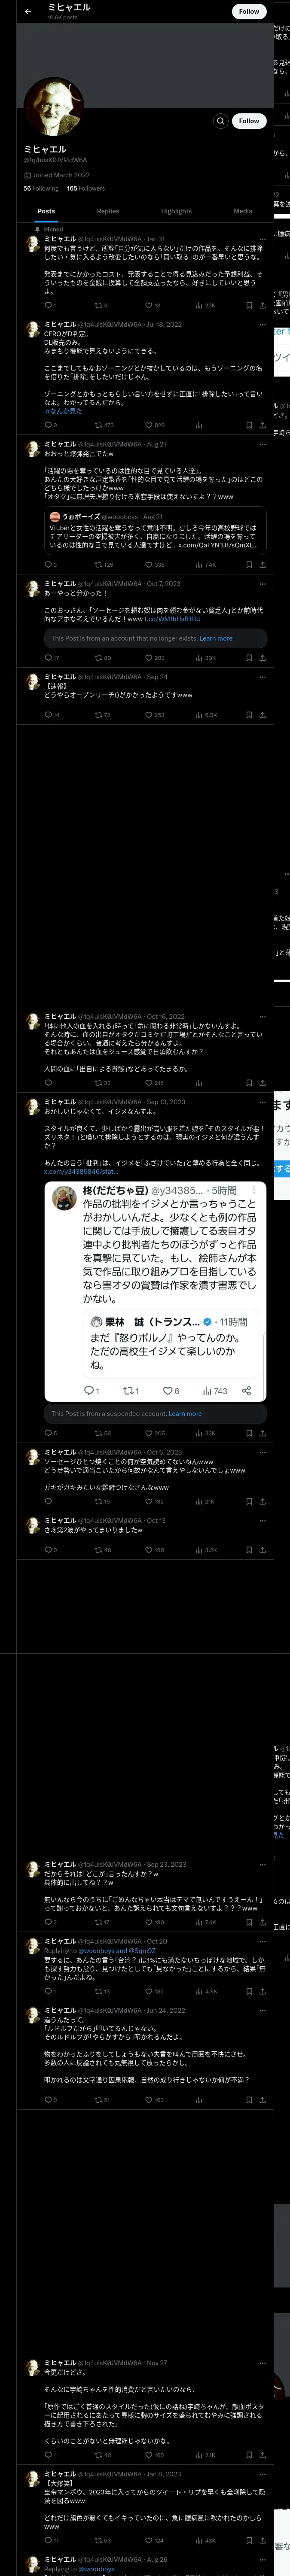
Task: Reply to the Aug 21 post
Action: point(50,564)
